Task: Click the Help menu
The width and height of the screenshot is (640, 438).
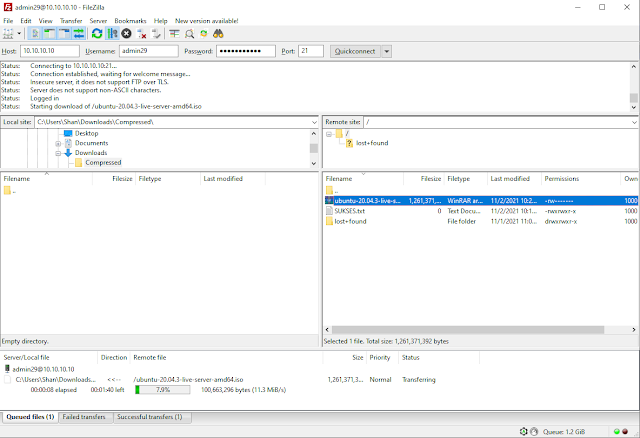Action: pyautogui.click(x=160, y=21)
